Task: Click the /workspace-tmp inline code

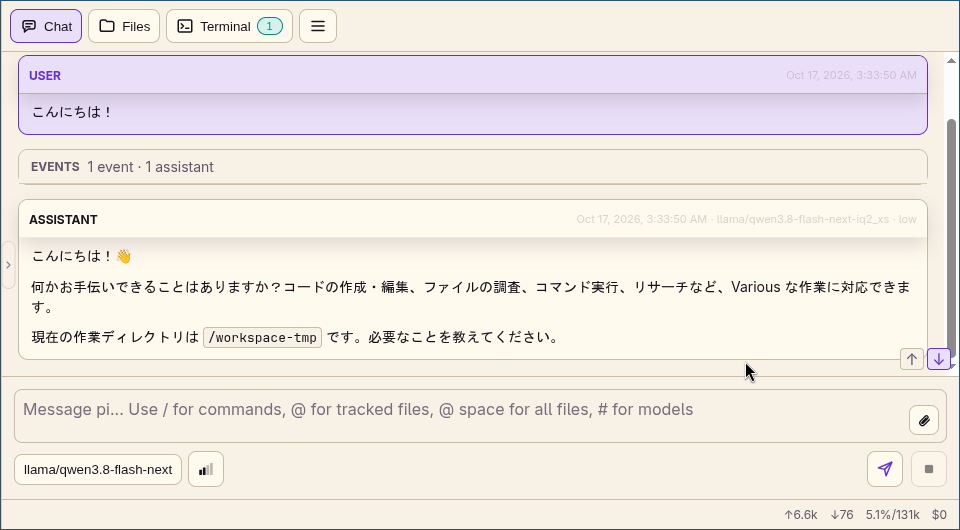Action: [262, 337]
